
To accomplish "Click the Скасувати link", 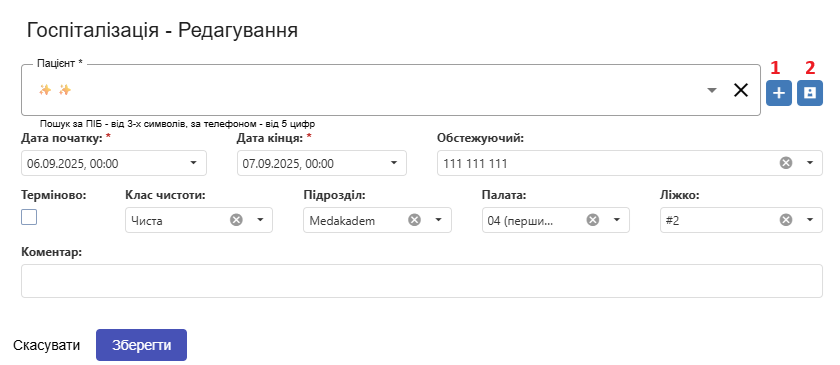I will (x=47, y=345).
